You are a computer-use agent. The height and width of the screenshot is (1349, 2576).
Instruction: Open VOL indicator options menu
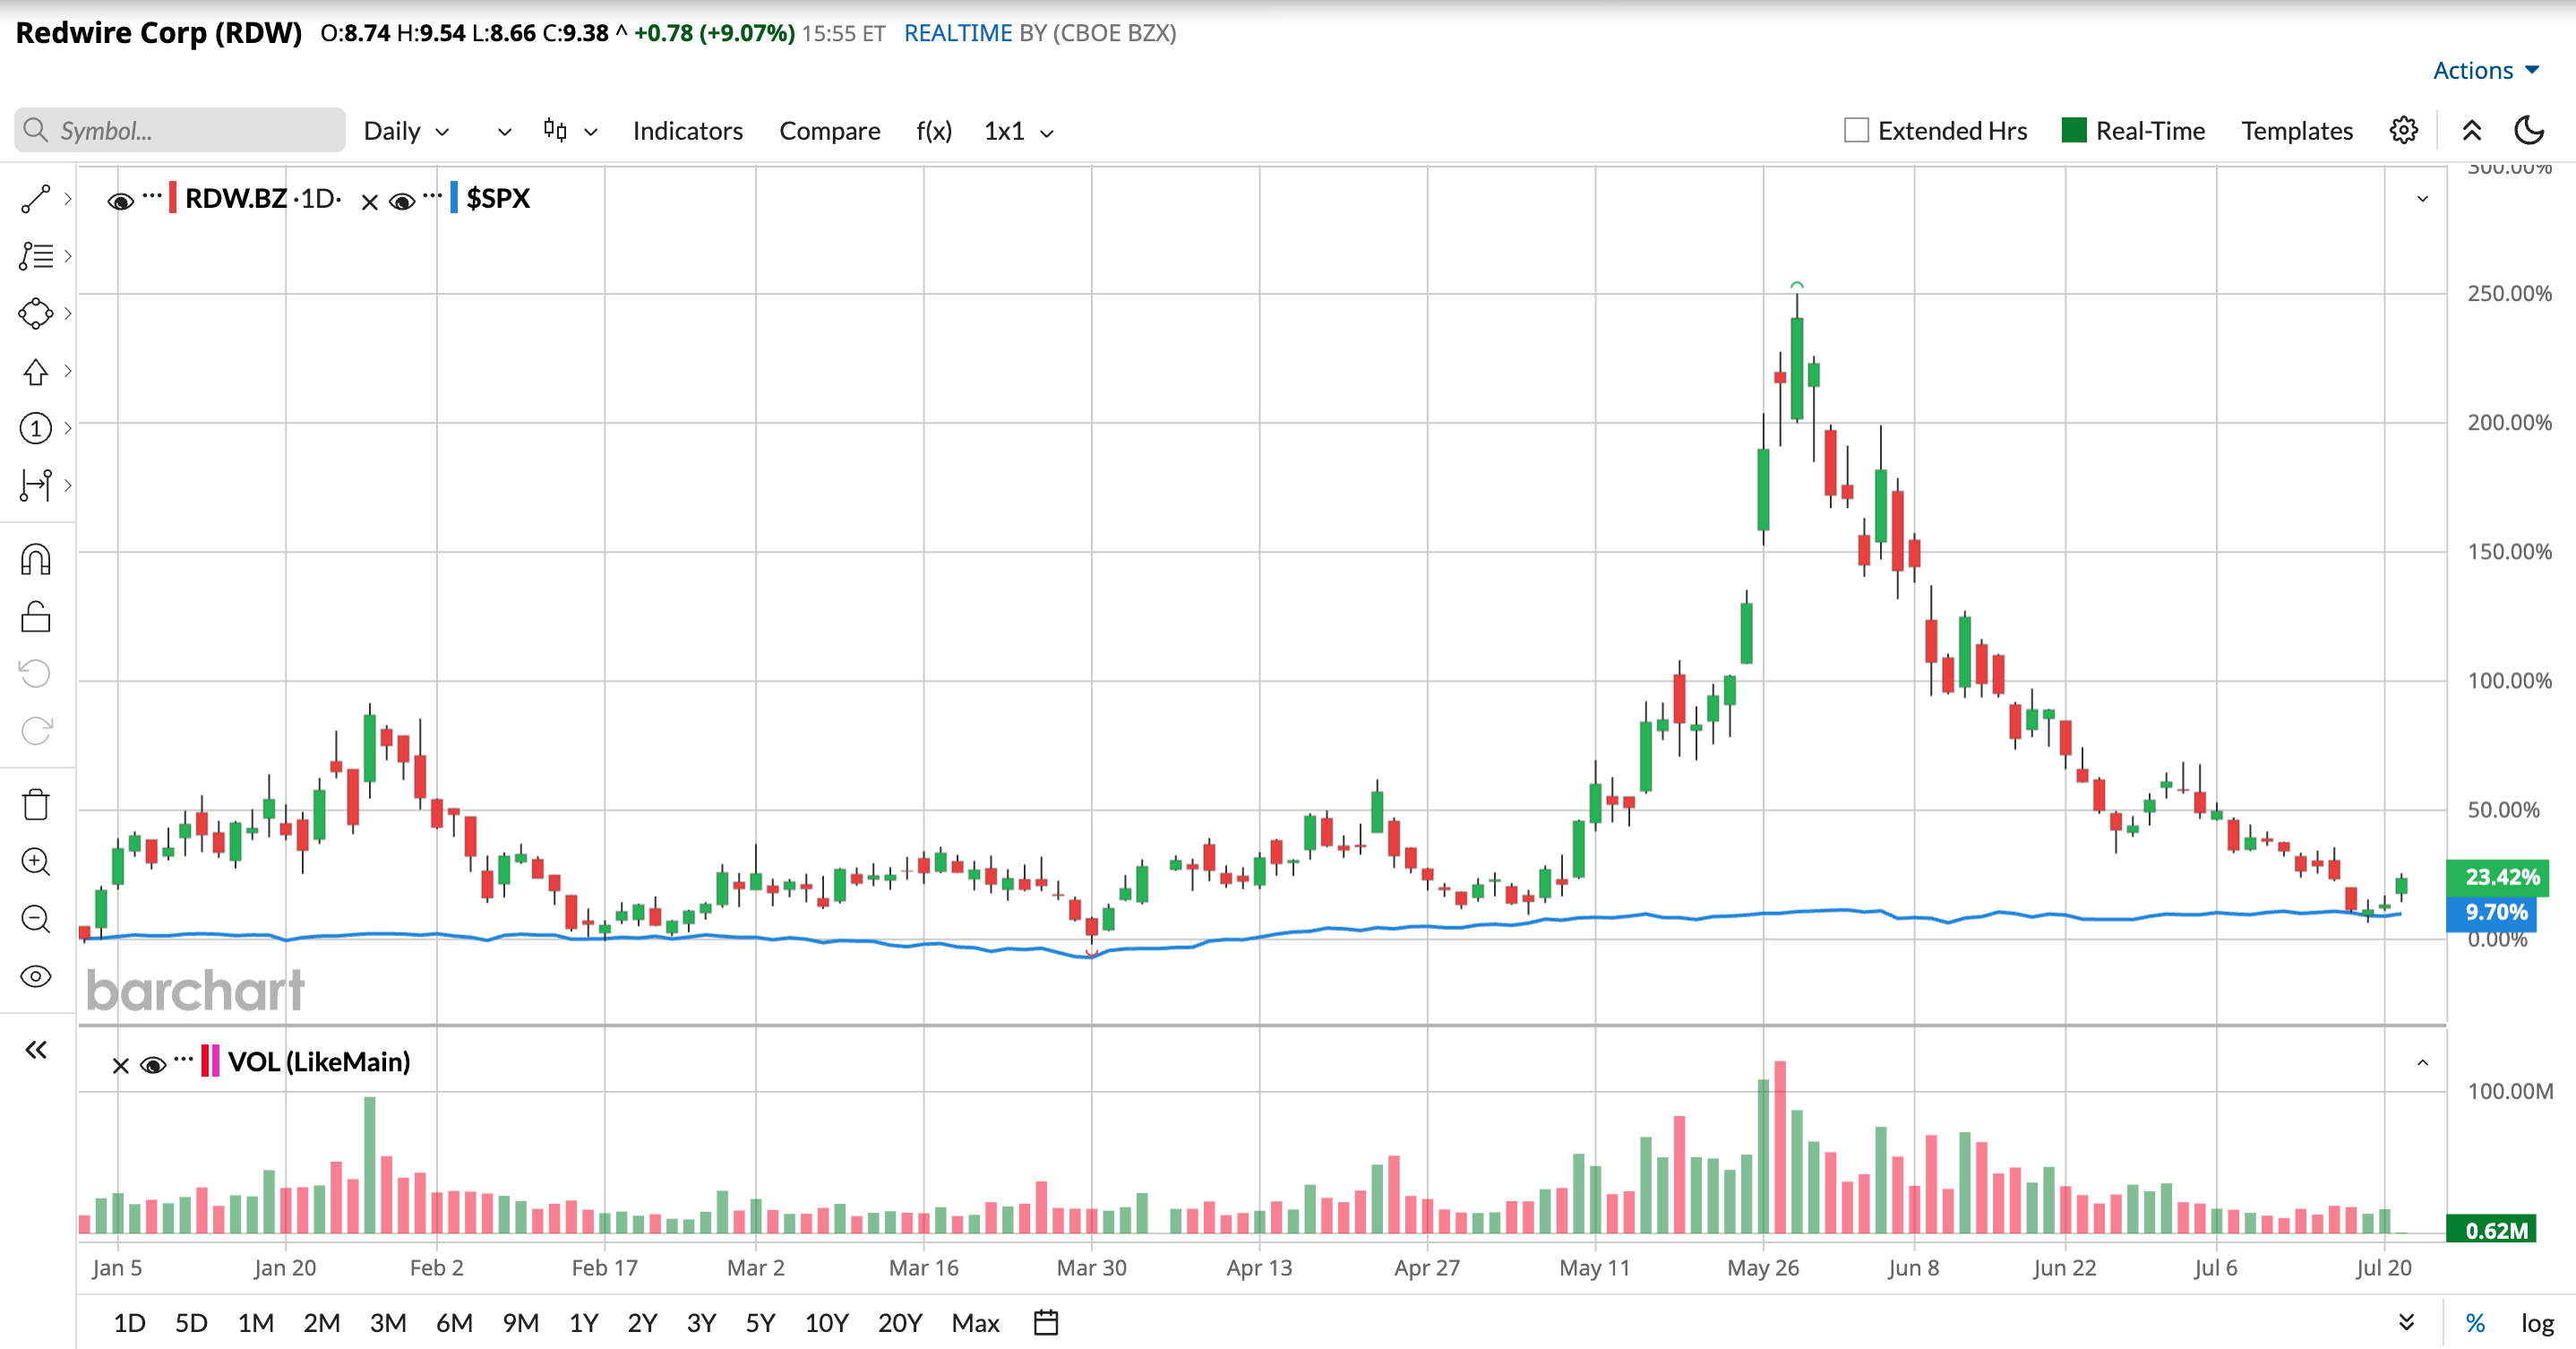point(183,1059)
